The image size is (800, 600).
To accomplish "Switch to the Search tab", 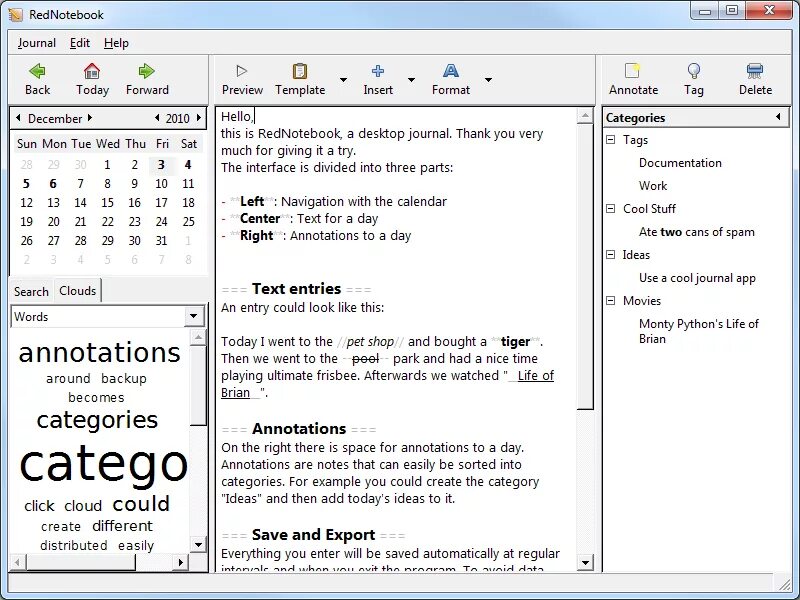I will [x=31, y=291].
